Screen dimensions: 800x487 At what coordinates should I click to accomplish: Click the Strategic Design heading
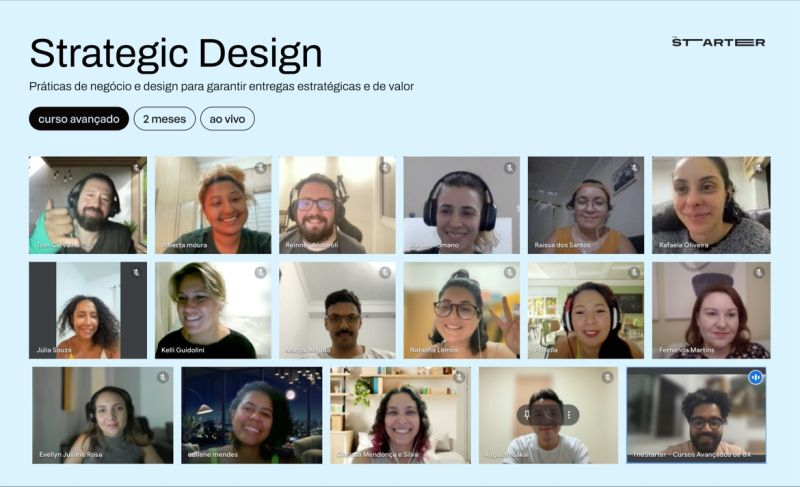click(x=176, y=54)
